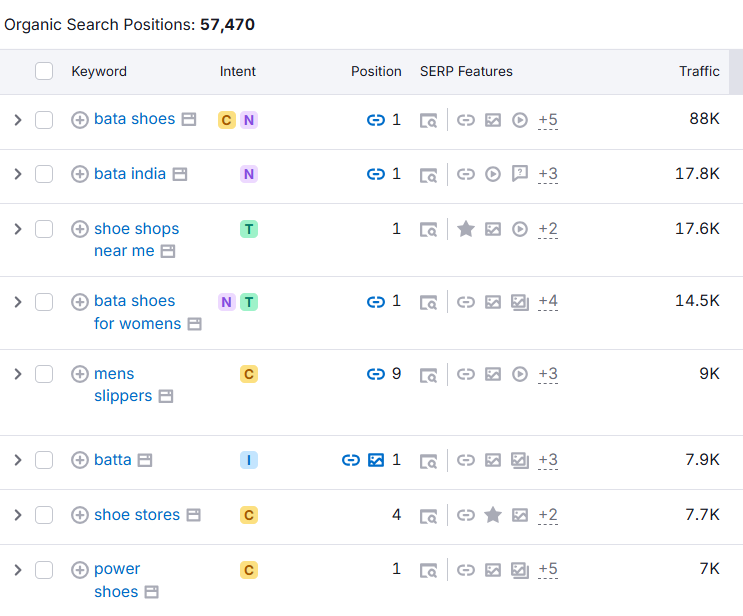Image resolution: width=743 pixels, height=616 pixels.
Task: Check the 'bata shoes' row checkbox
Action: coord(44,120)
